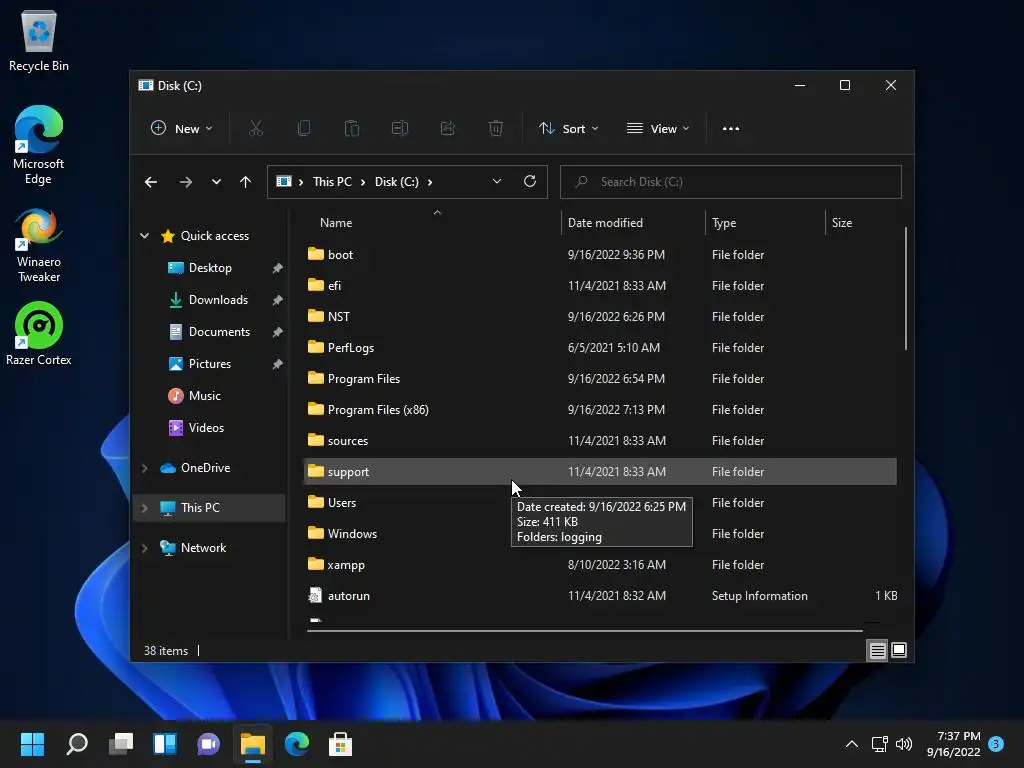Select the Program Files (x86) folder
Screen dimensions: 1024x768
tap(600, 409)
